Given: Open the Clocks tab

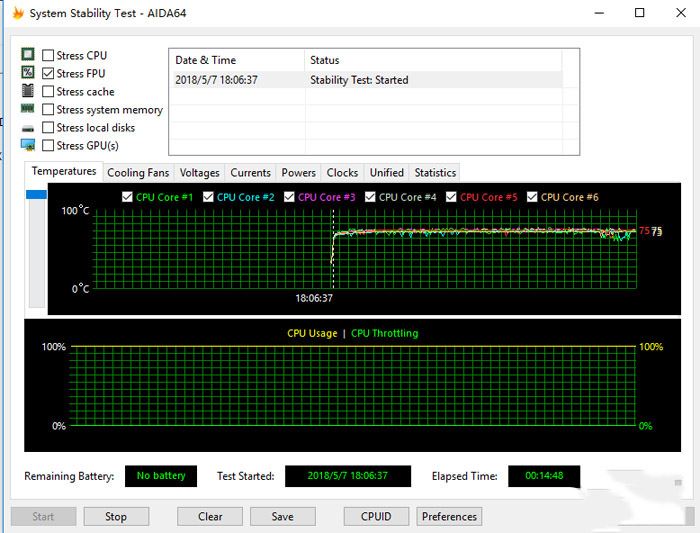Looking at the screenshot, I should [342, 173].
